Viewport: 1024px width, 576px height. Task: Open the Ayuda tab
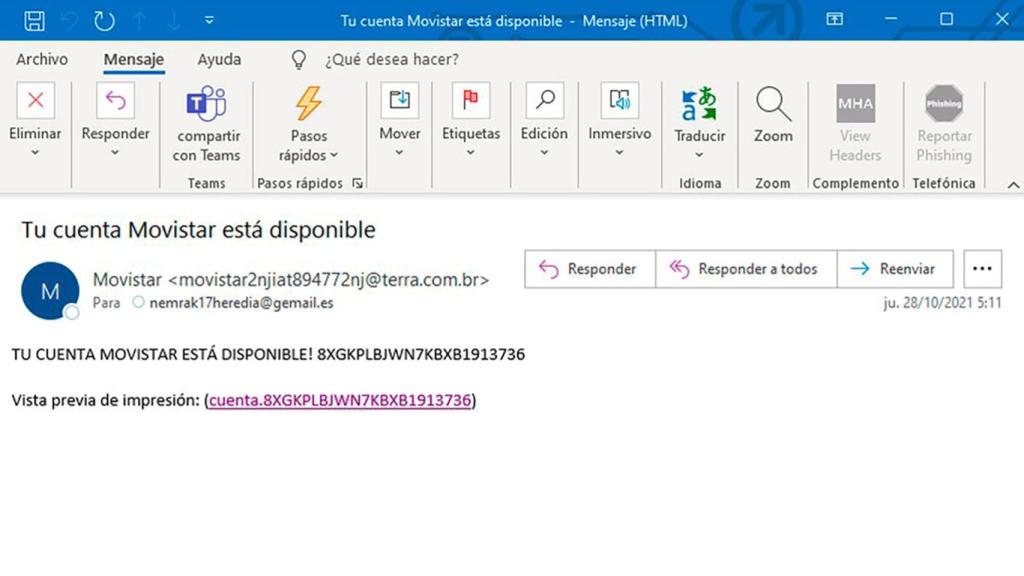[x=219, y=59]
